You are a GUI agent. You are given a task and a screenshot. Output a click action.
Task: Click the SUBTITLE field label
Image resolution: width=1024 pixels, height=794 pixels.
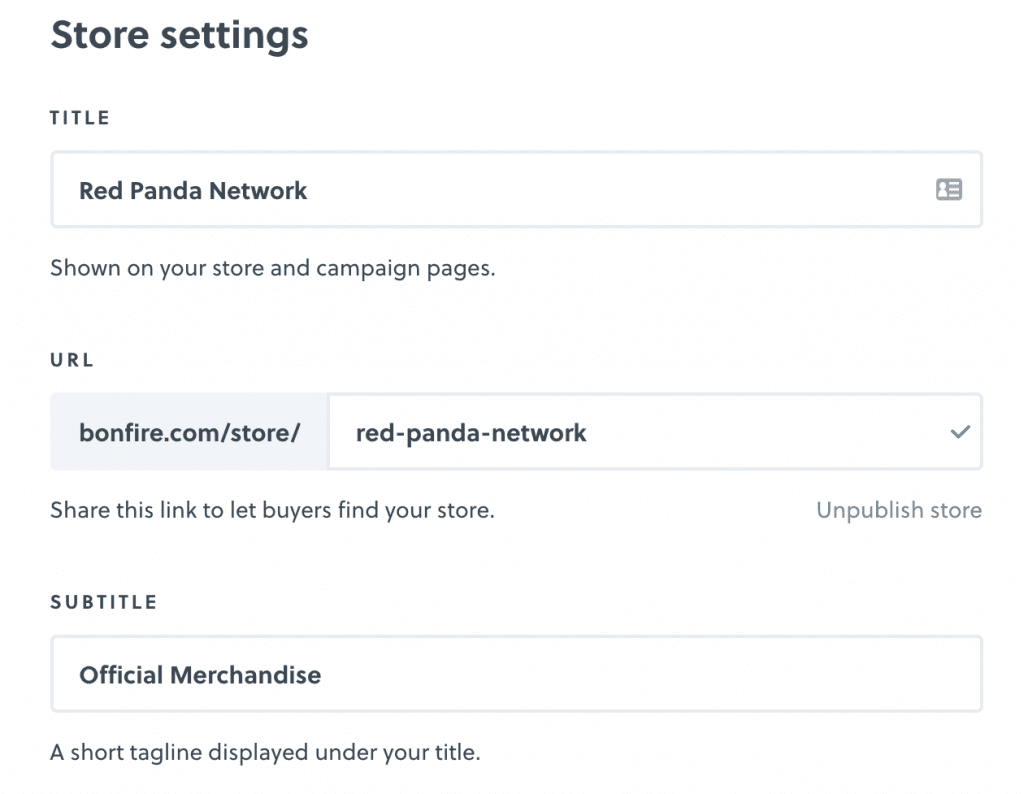coord(104,602)
